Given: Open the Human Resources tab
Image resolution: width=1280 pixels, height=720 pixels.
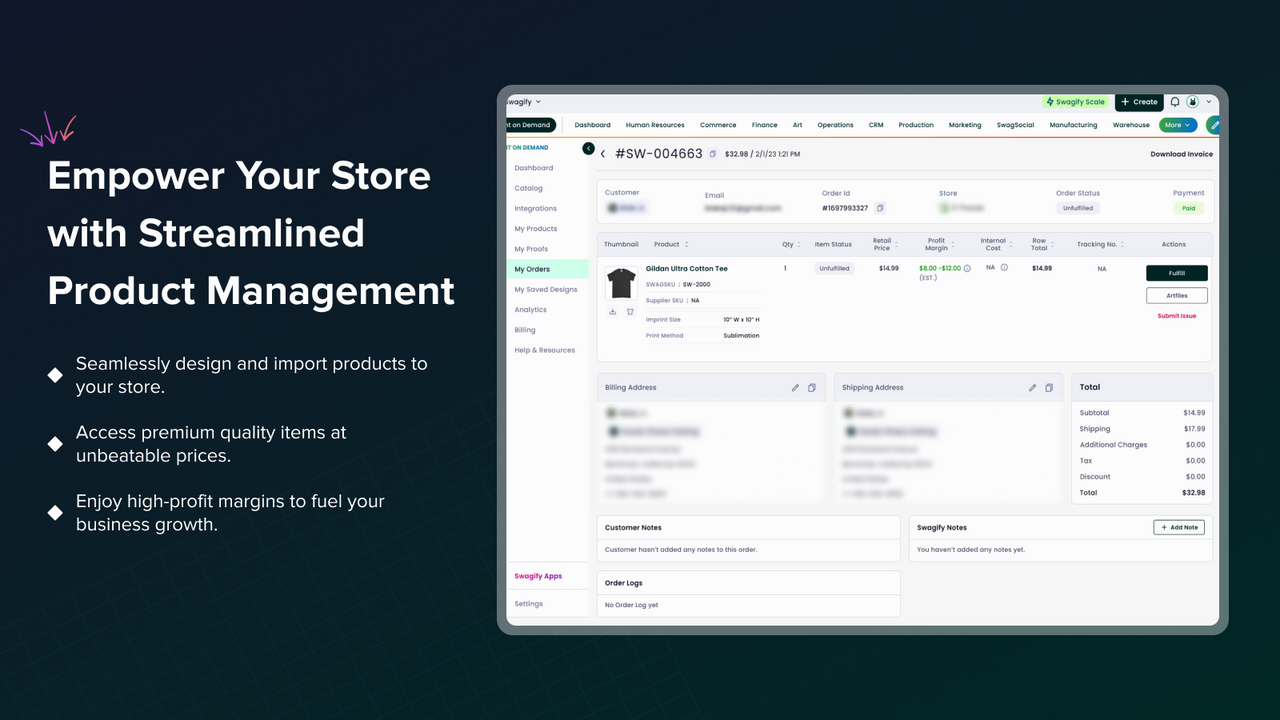Looking at the screenshot, I should (655, 125).
